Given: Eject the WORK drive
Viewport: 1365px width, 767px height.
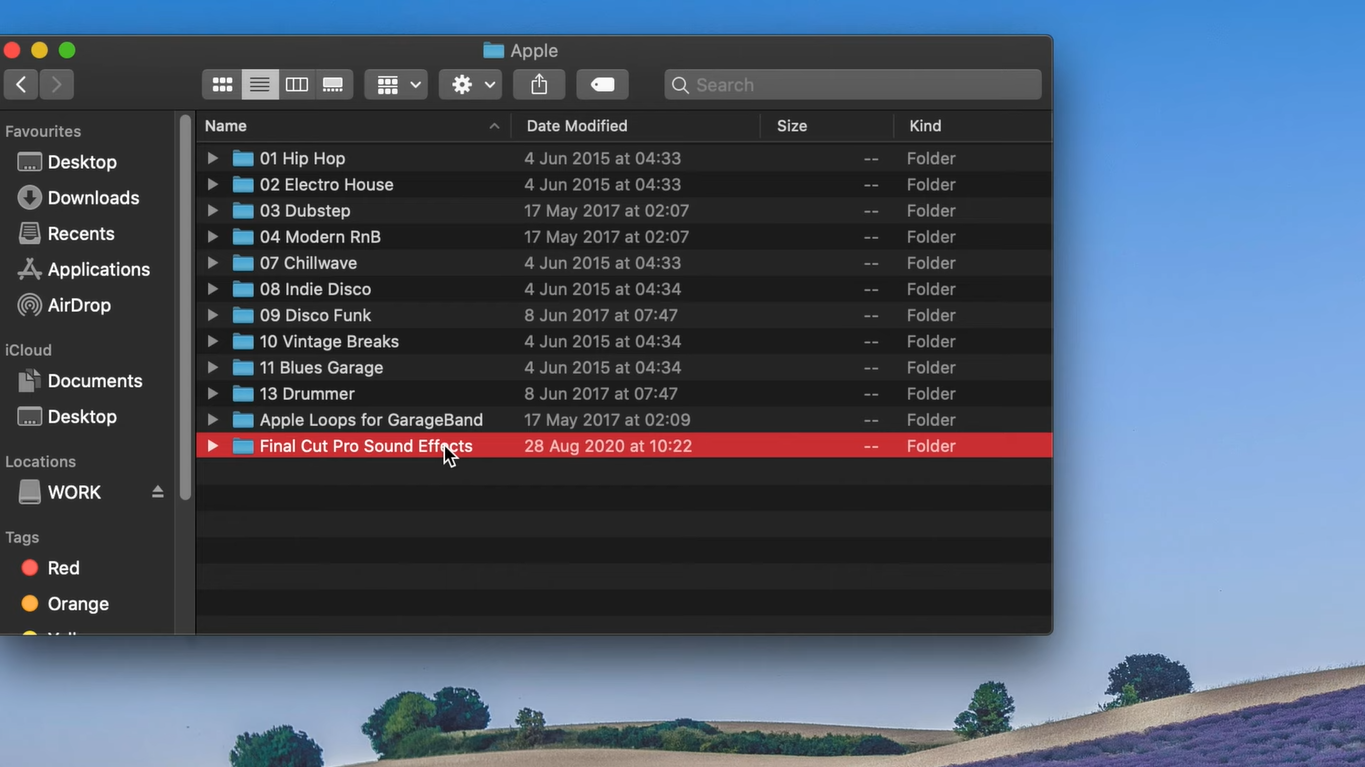Looking at the screenshot, I should pos(157,492).
